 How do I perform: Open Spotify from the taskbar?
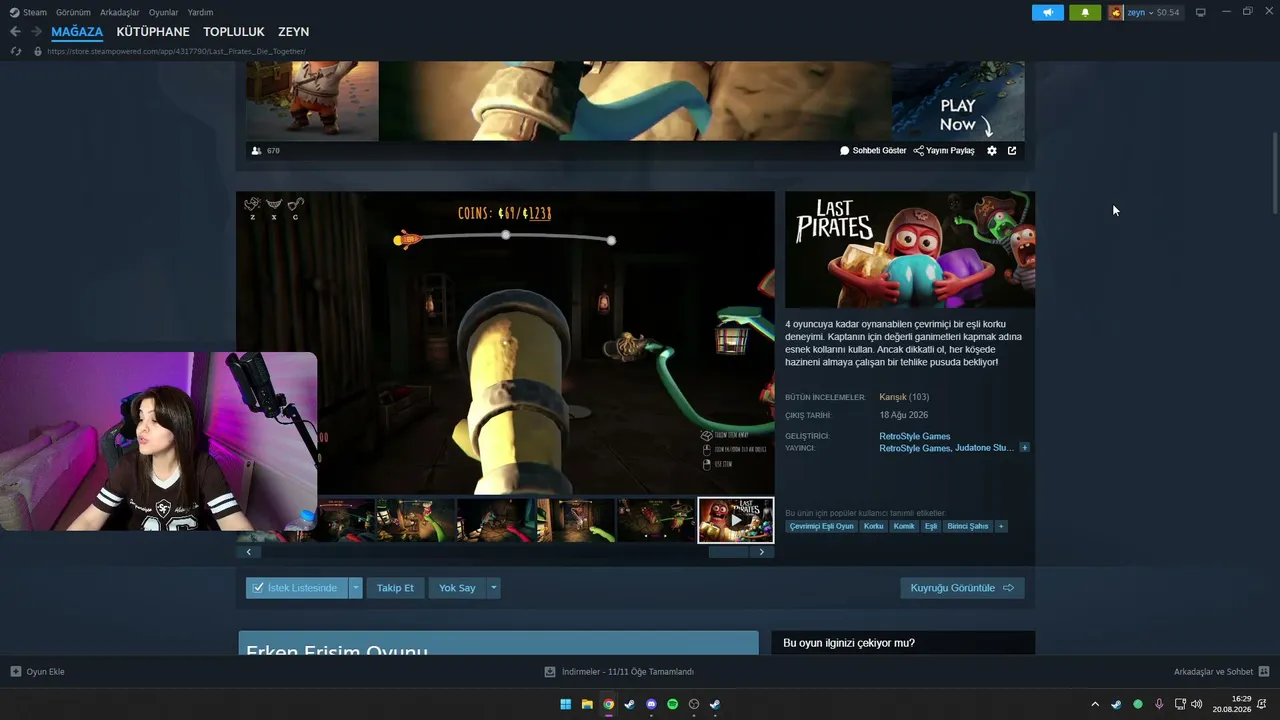pyautogui.click(x=672, y=704)
